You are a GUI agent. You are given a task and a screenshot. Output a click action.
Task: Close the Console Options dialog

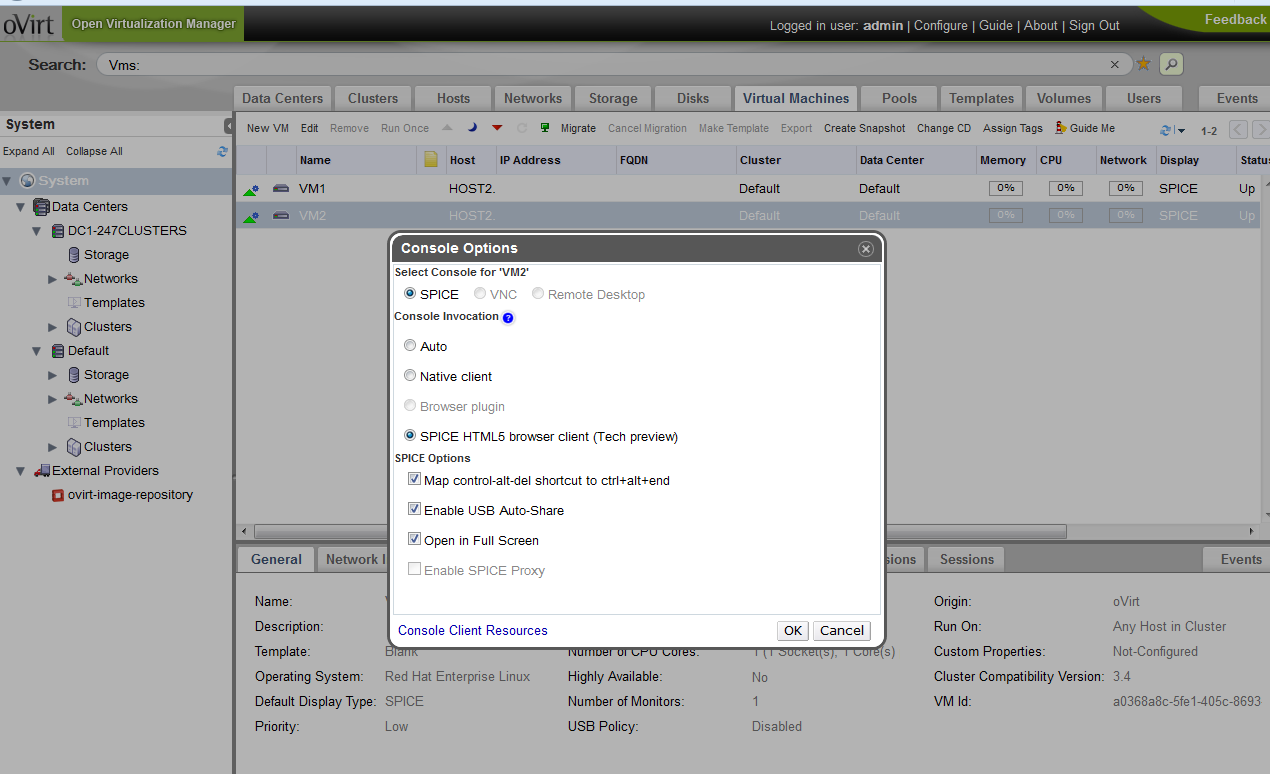click(x=866, y=249)
